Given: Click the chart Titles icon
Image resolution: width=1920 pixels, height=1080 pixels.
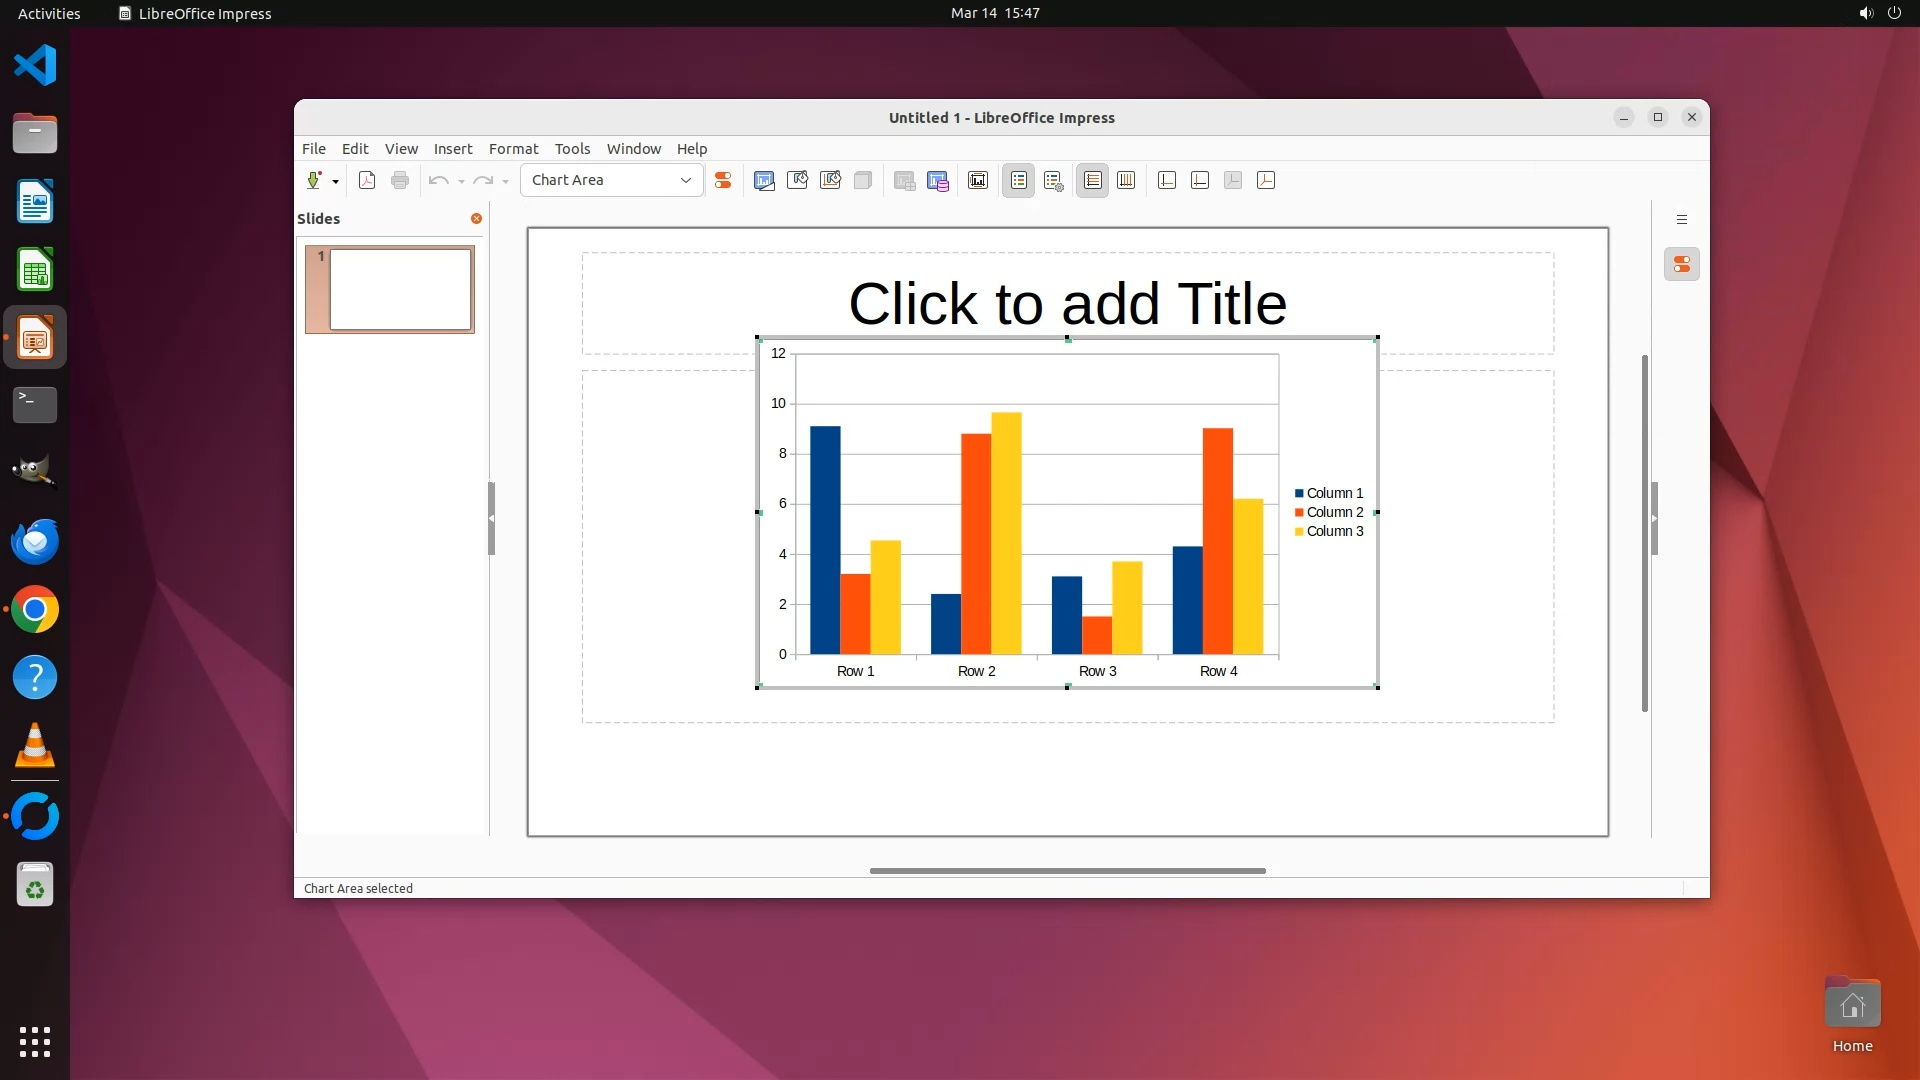Looking at the screenshot, I should [x=978, y=180].
